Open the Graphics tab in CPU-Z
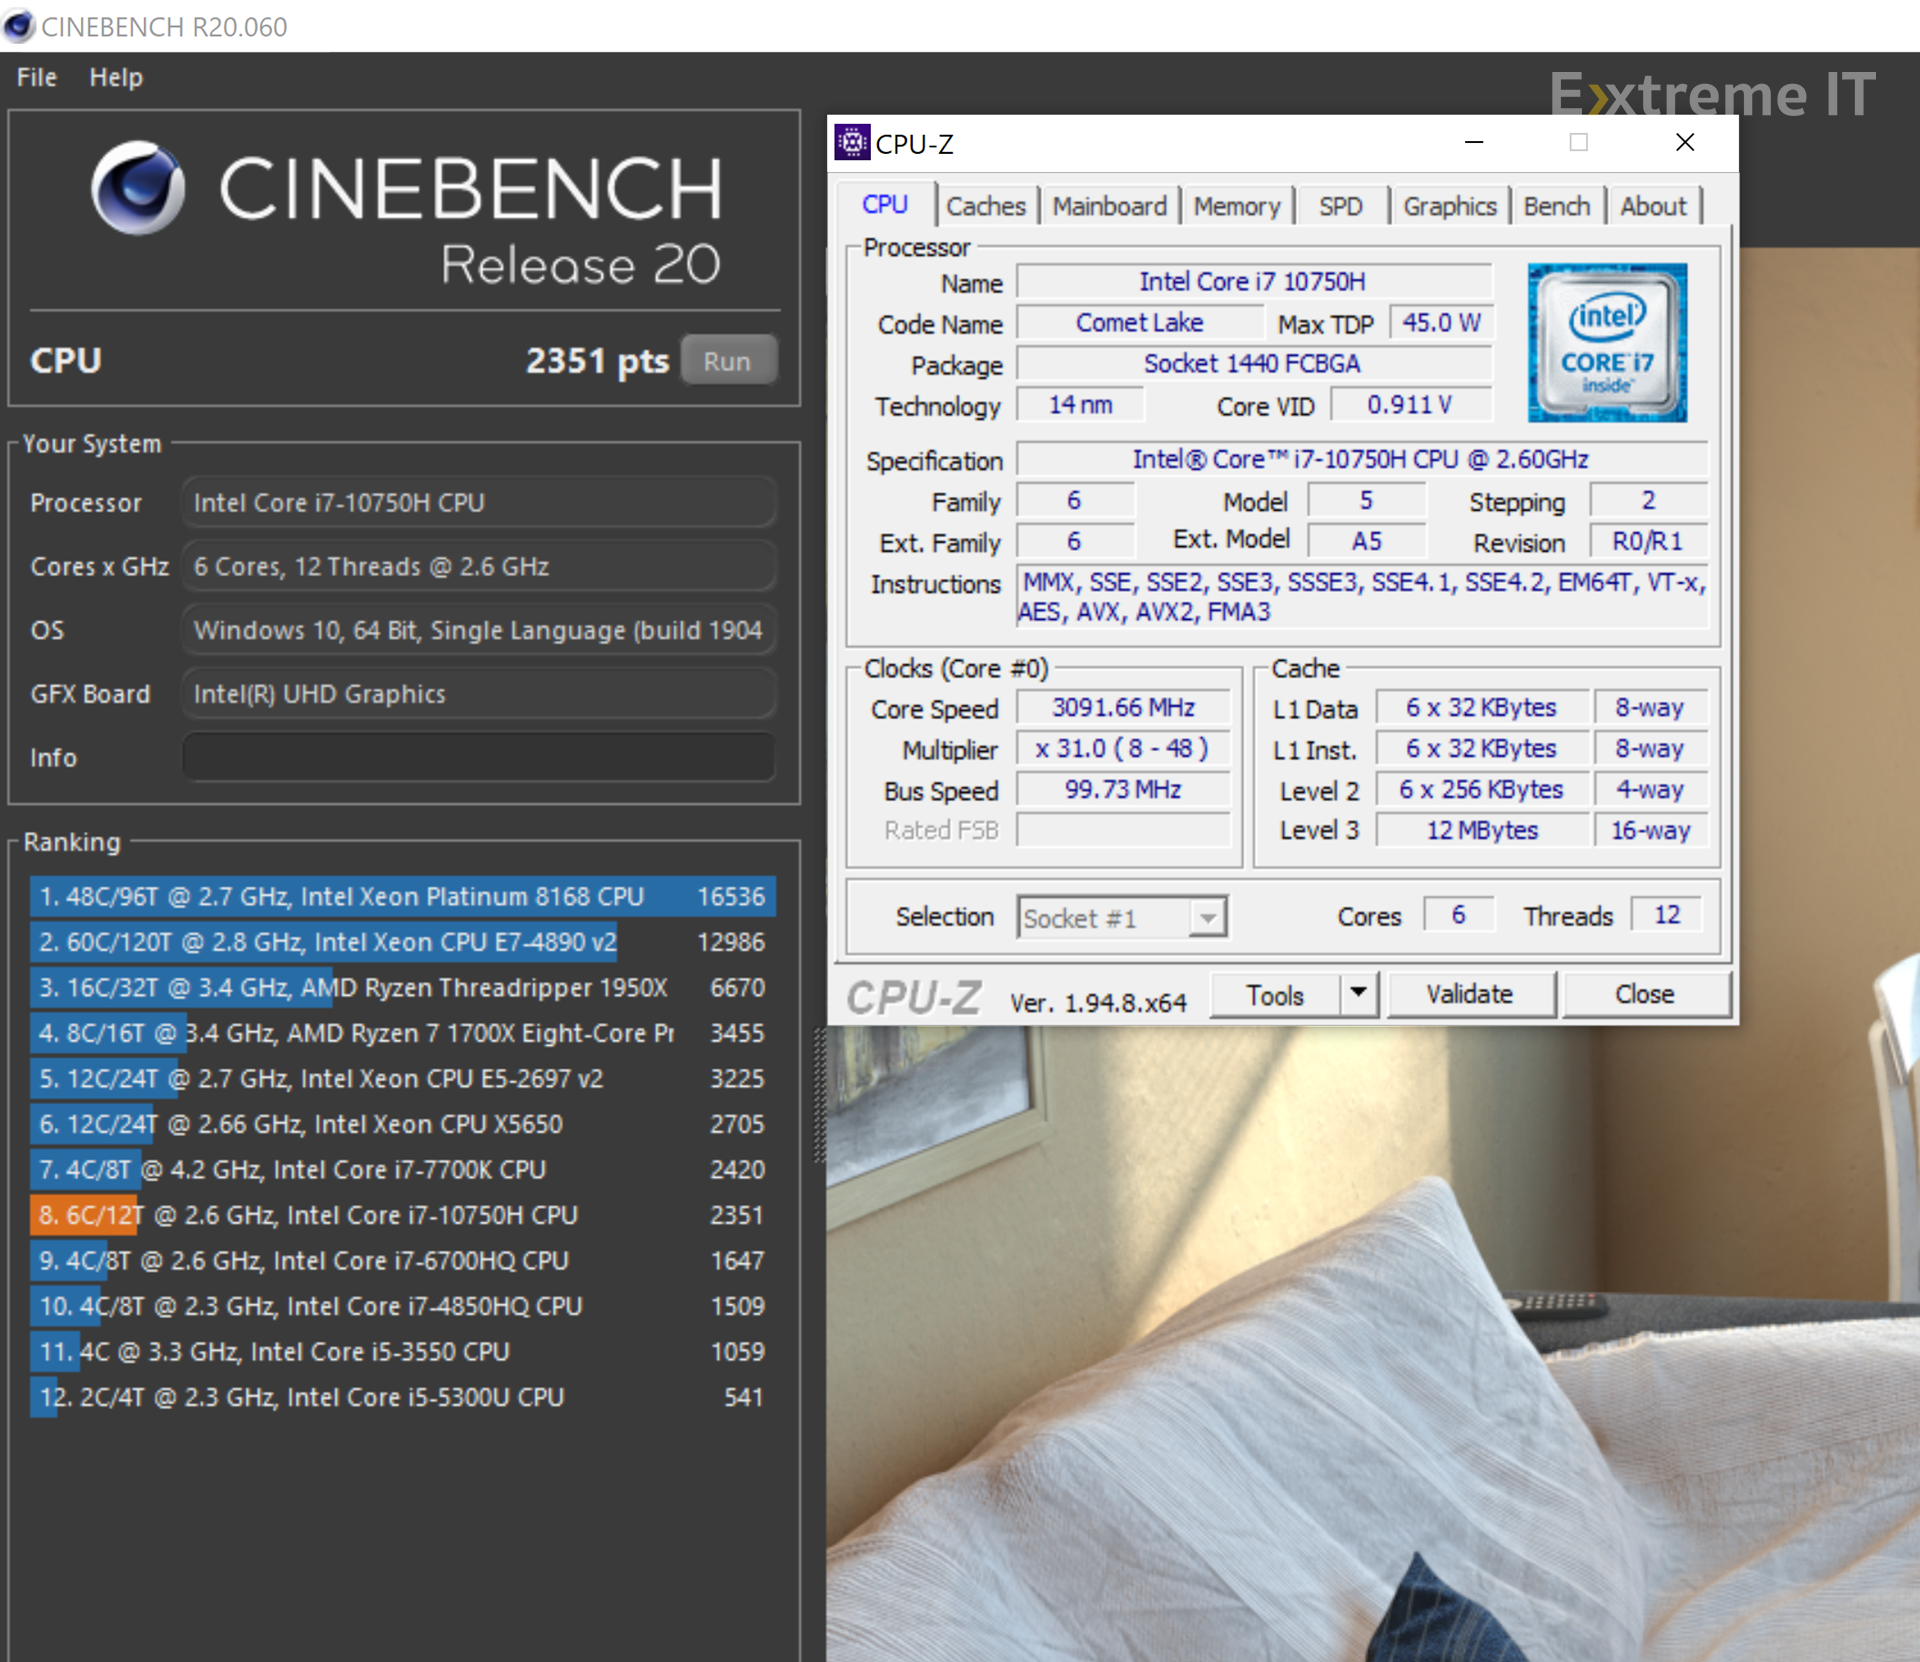1920x1662 pixels. coord(1450,206)
